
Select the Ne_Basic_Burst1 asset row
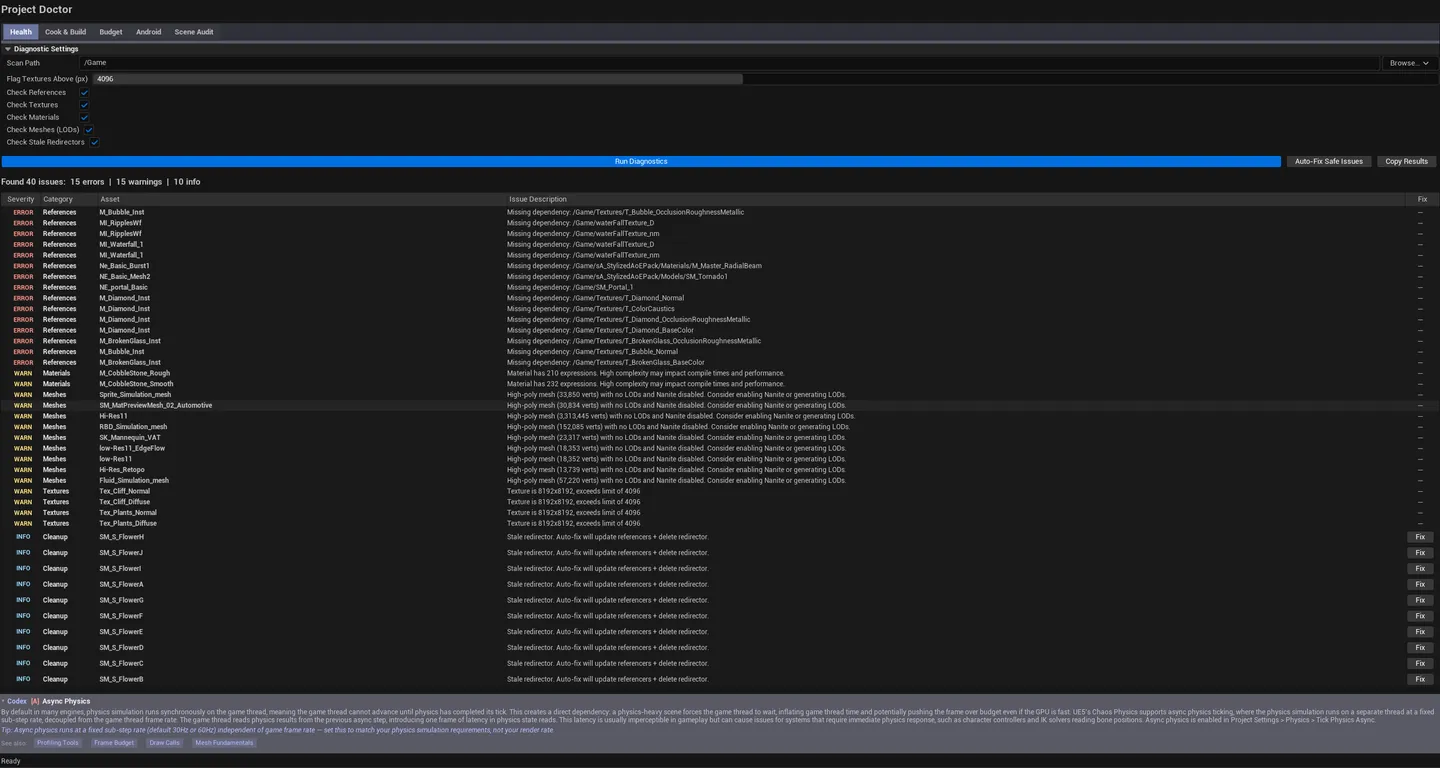tap(719, 266)
